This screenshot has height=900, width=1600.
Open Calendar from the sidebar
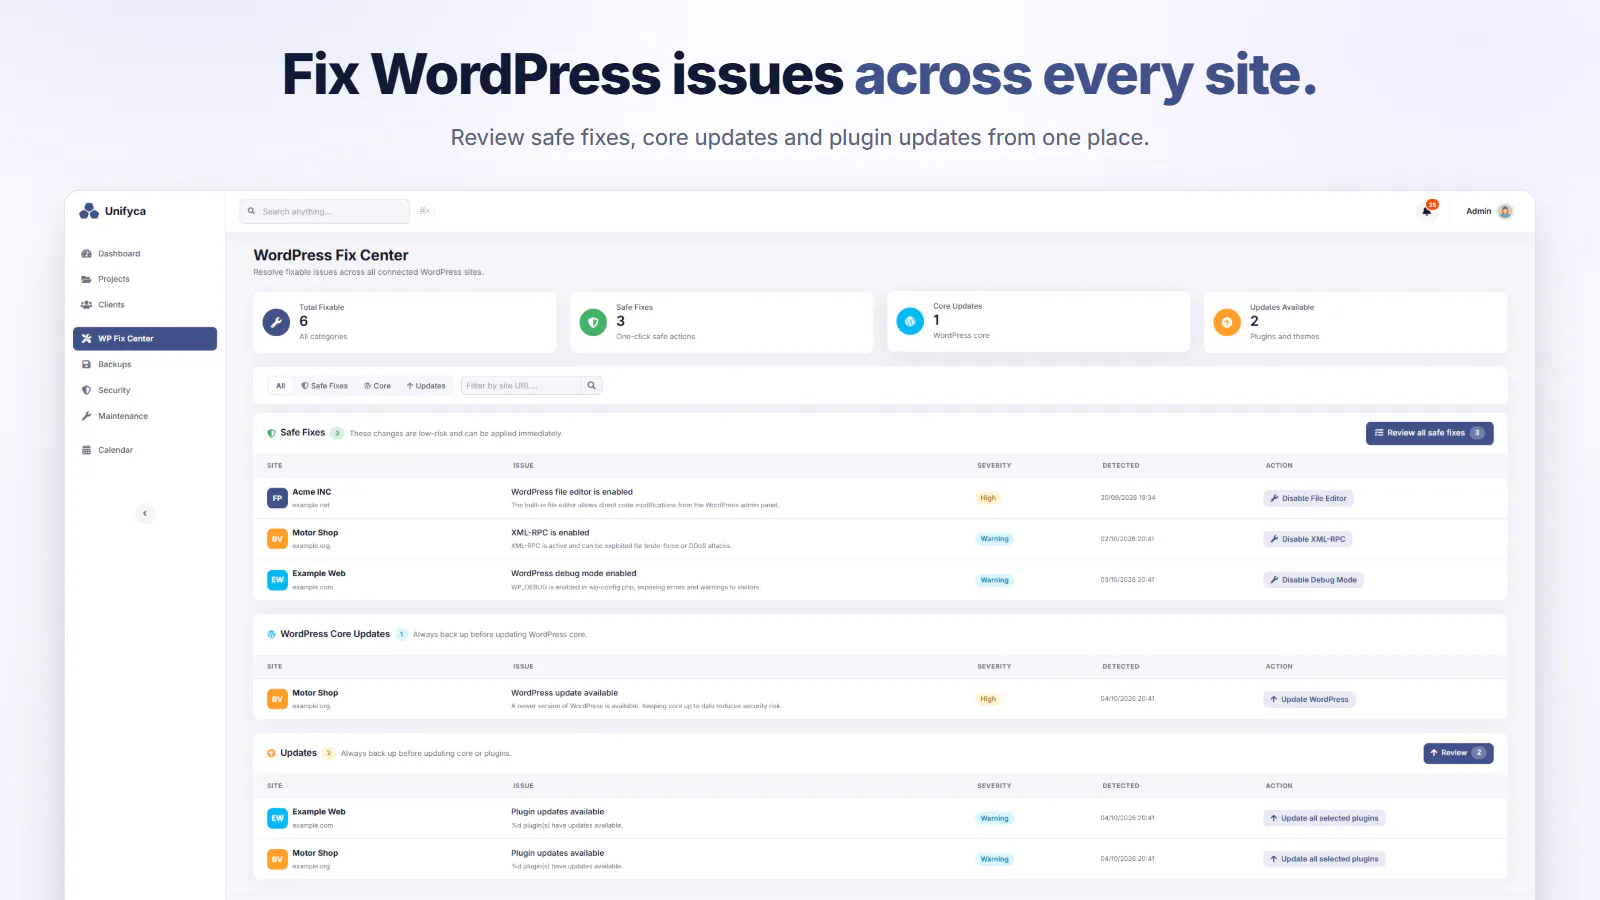click(145, 450)
